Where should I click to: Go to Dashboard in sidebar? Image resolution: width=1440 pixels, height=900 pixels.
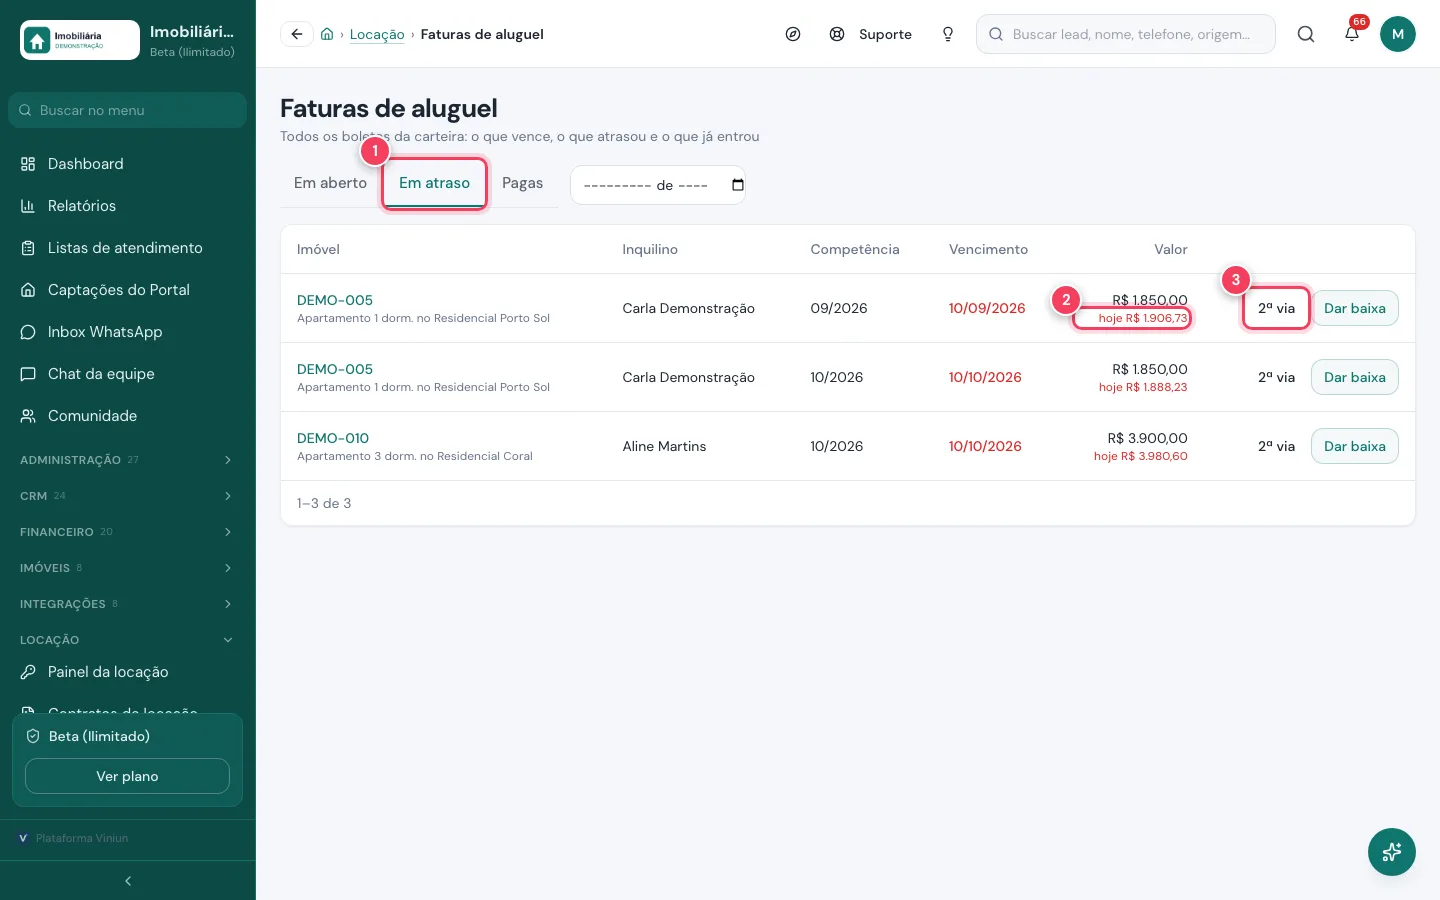(x=128, y=164)
